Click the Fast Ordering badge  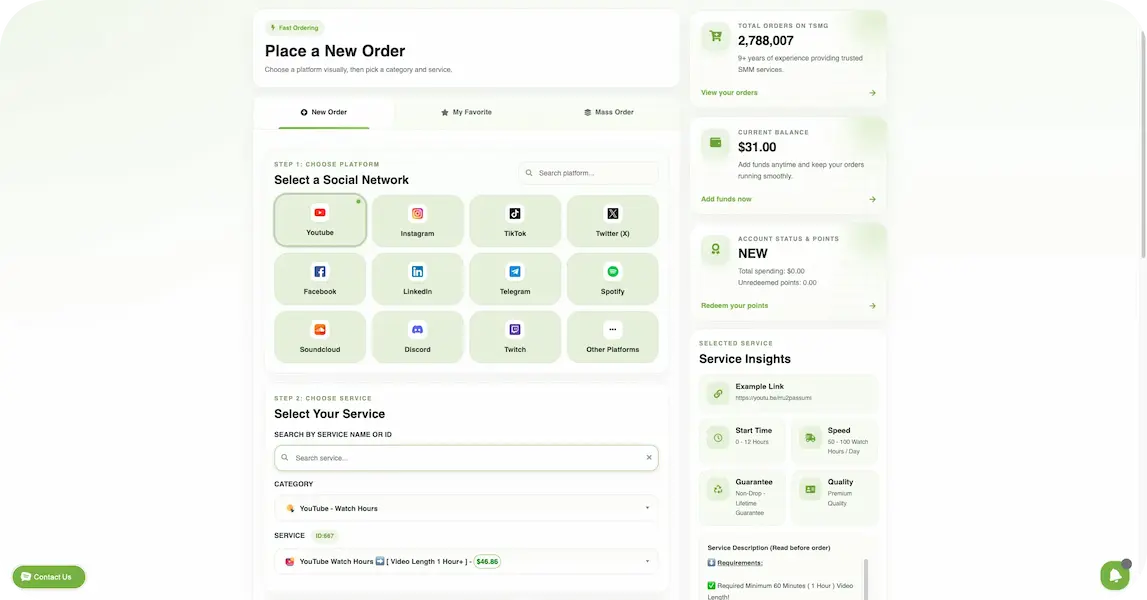[x=295, y=28]
